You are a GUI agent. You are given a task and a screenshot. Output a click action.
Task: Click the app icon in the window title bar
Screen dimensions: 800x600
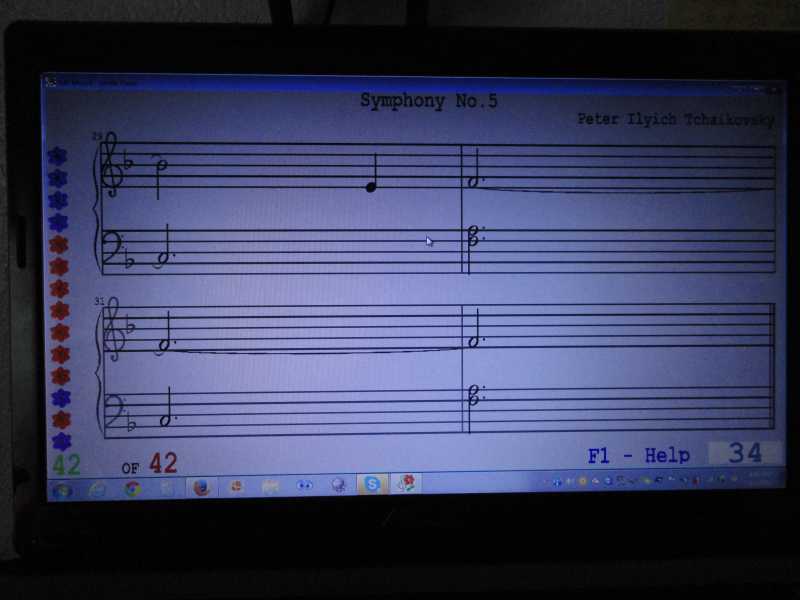coord(50,82)
